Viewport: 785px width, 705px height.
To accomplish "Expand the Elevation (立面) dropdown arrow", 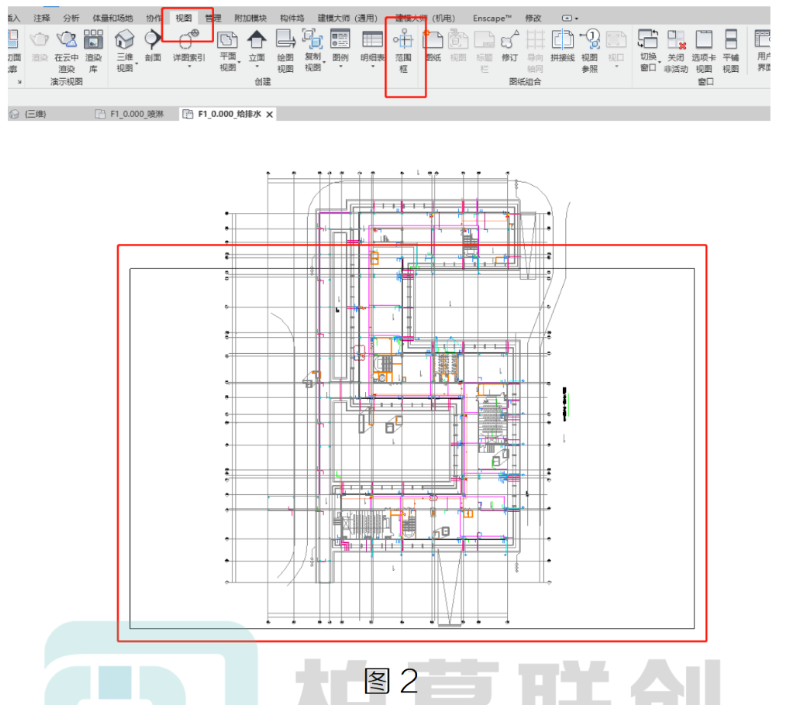I will coord(257,66).
